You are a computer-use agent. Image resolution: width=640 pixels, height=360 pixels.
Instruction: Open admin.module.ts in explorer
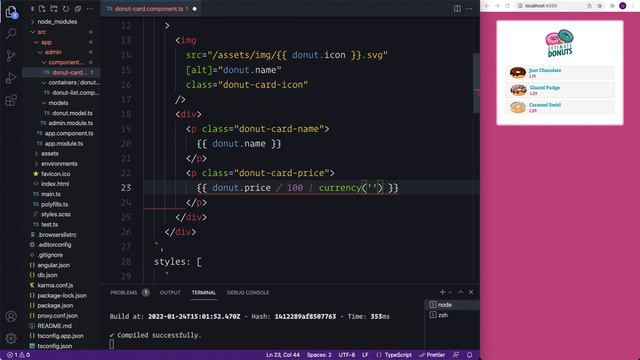pos(61,123)
